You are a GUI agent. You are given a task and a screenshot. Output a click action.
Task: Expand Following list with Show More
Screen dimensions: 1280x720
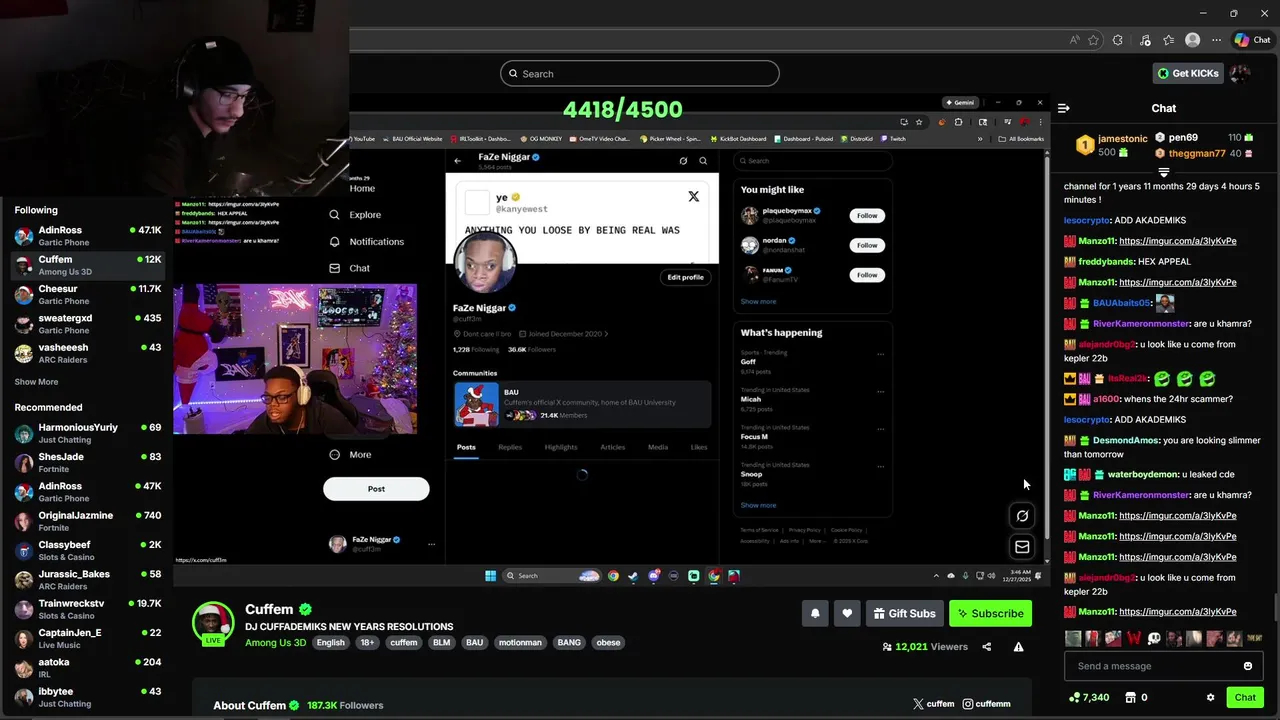36,382
